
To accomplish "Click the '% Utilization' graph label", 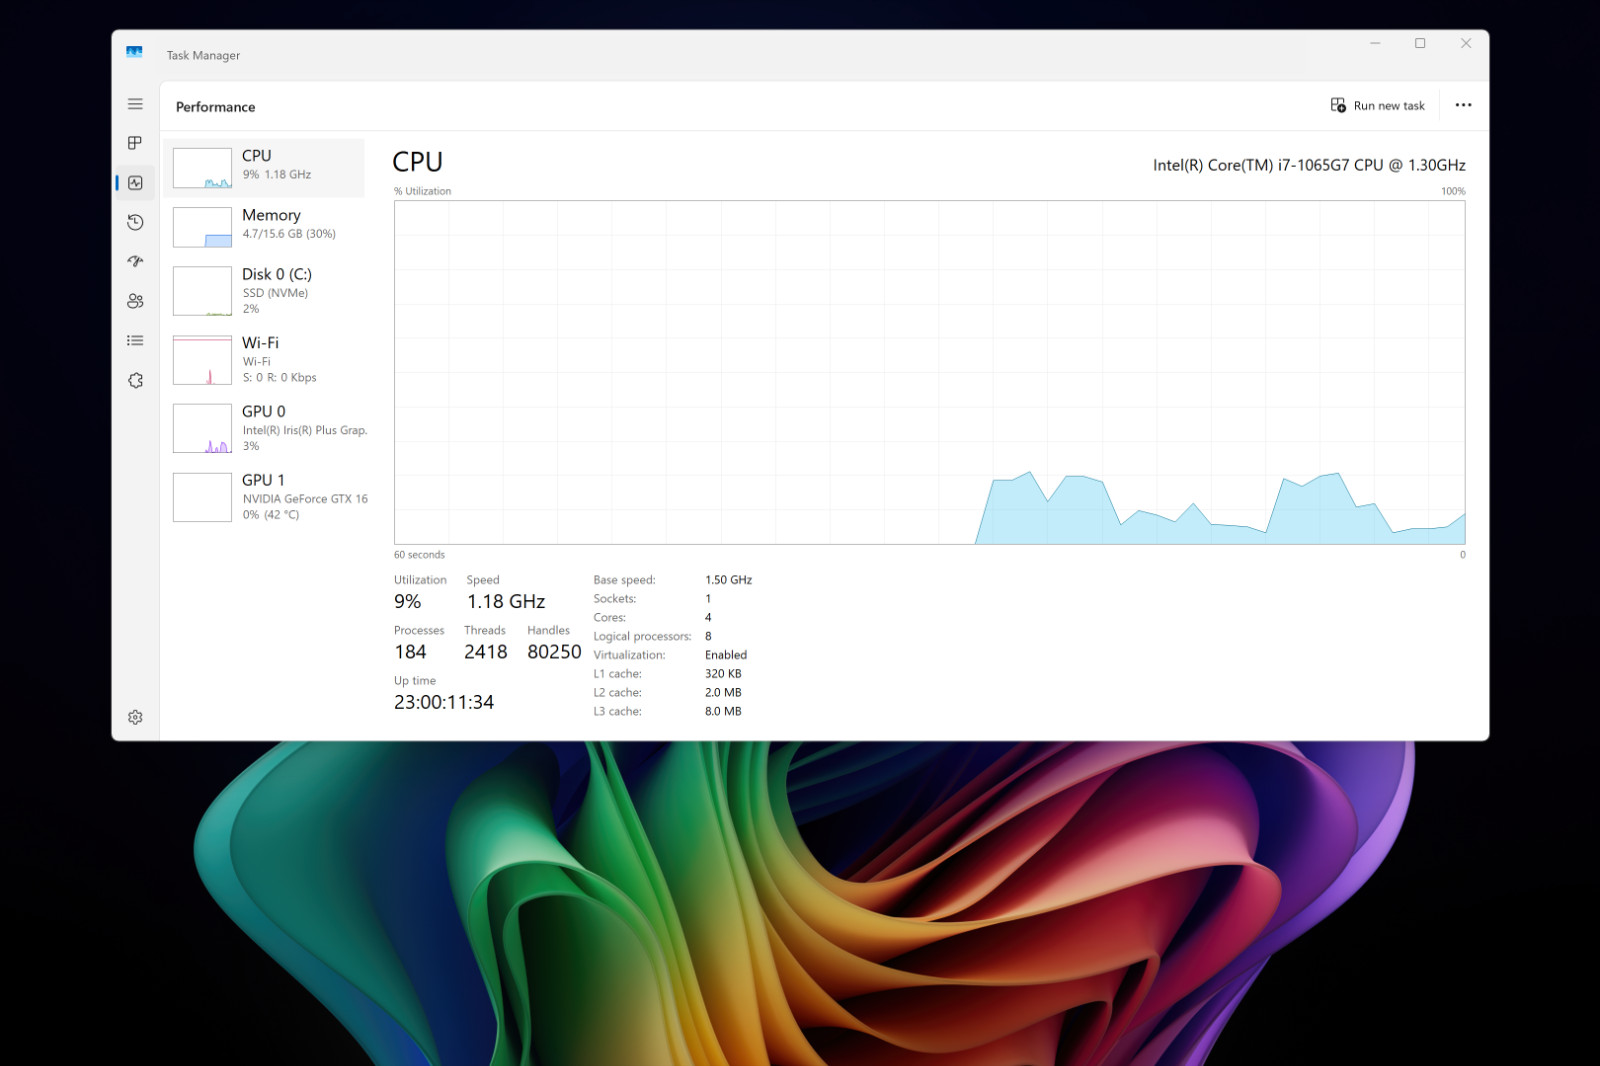I will [422, 191].
